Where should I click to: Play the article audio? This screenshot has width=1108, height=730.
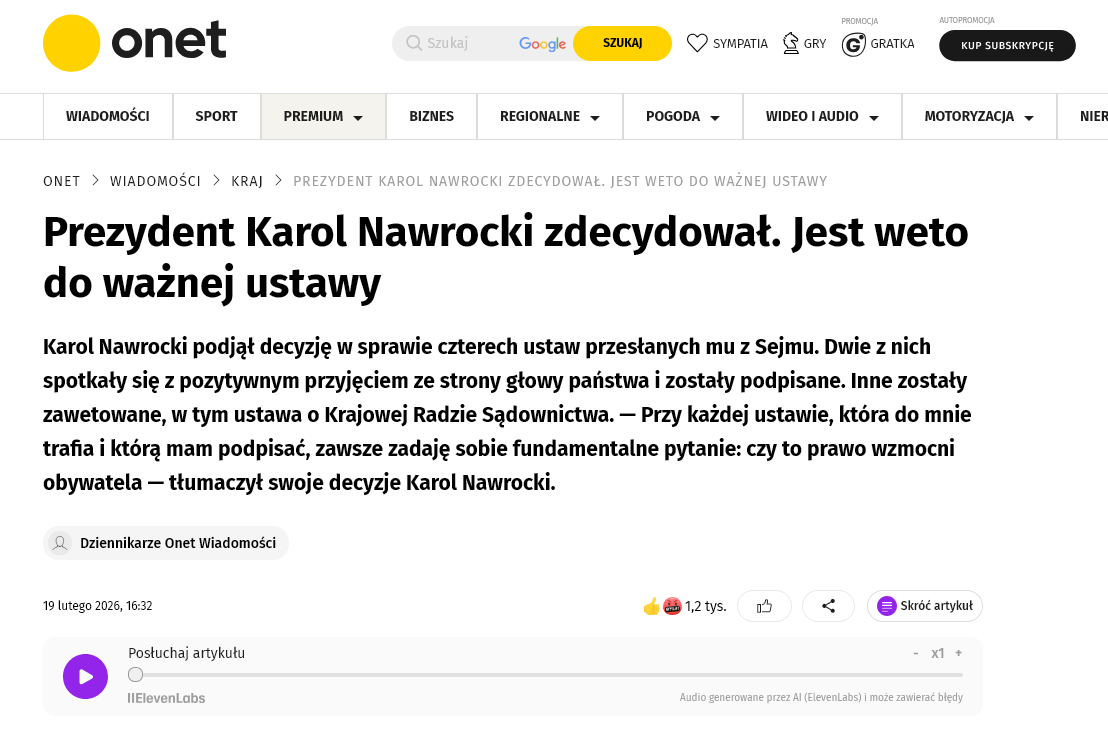(x=85, y=676)
